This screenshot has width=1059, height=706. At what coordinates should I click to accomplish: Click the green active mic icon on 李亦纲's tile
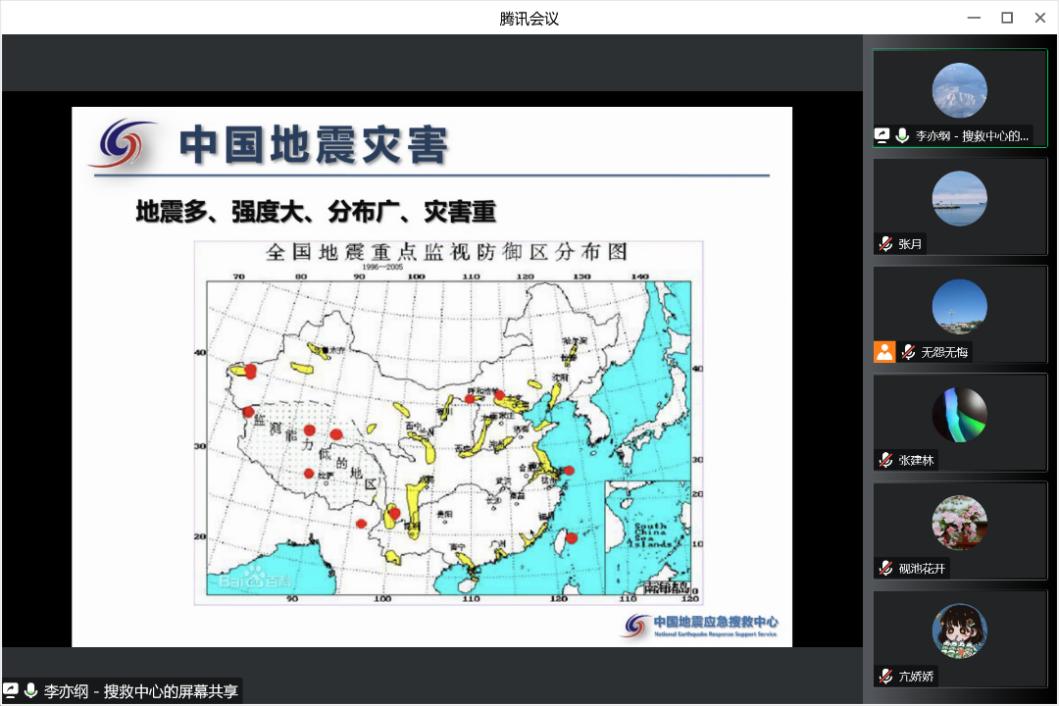click(x=902, y=136)
